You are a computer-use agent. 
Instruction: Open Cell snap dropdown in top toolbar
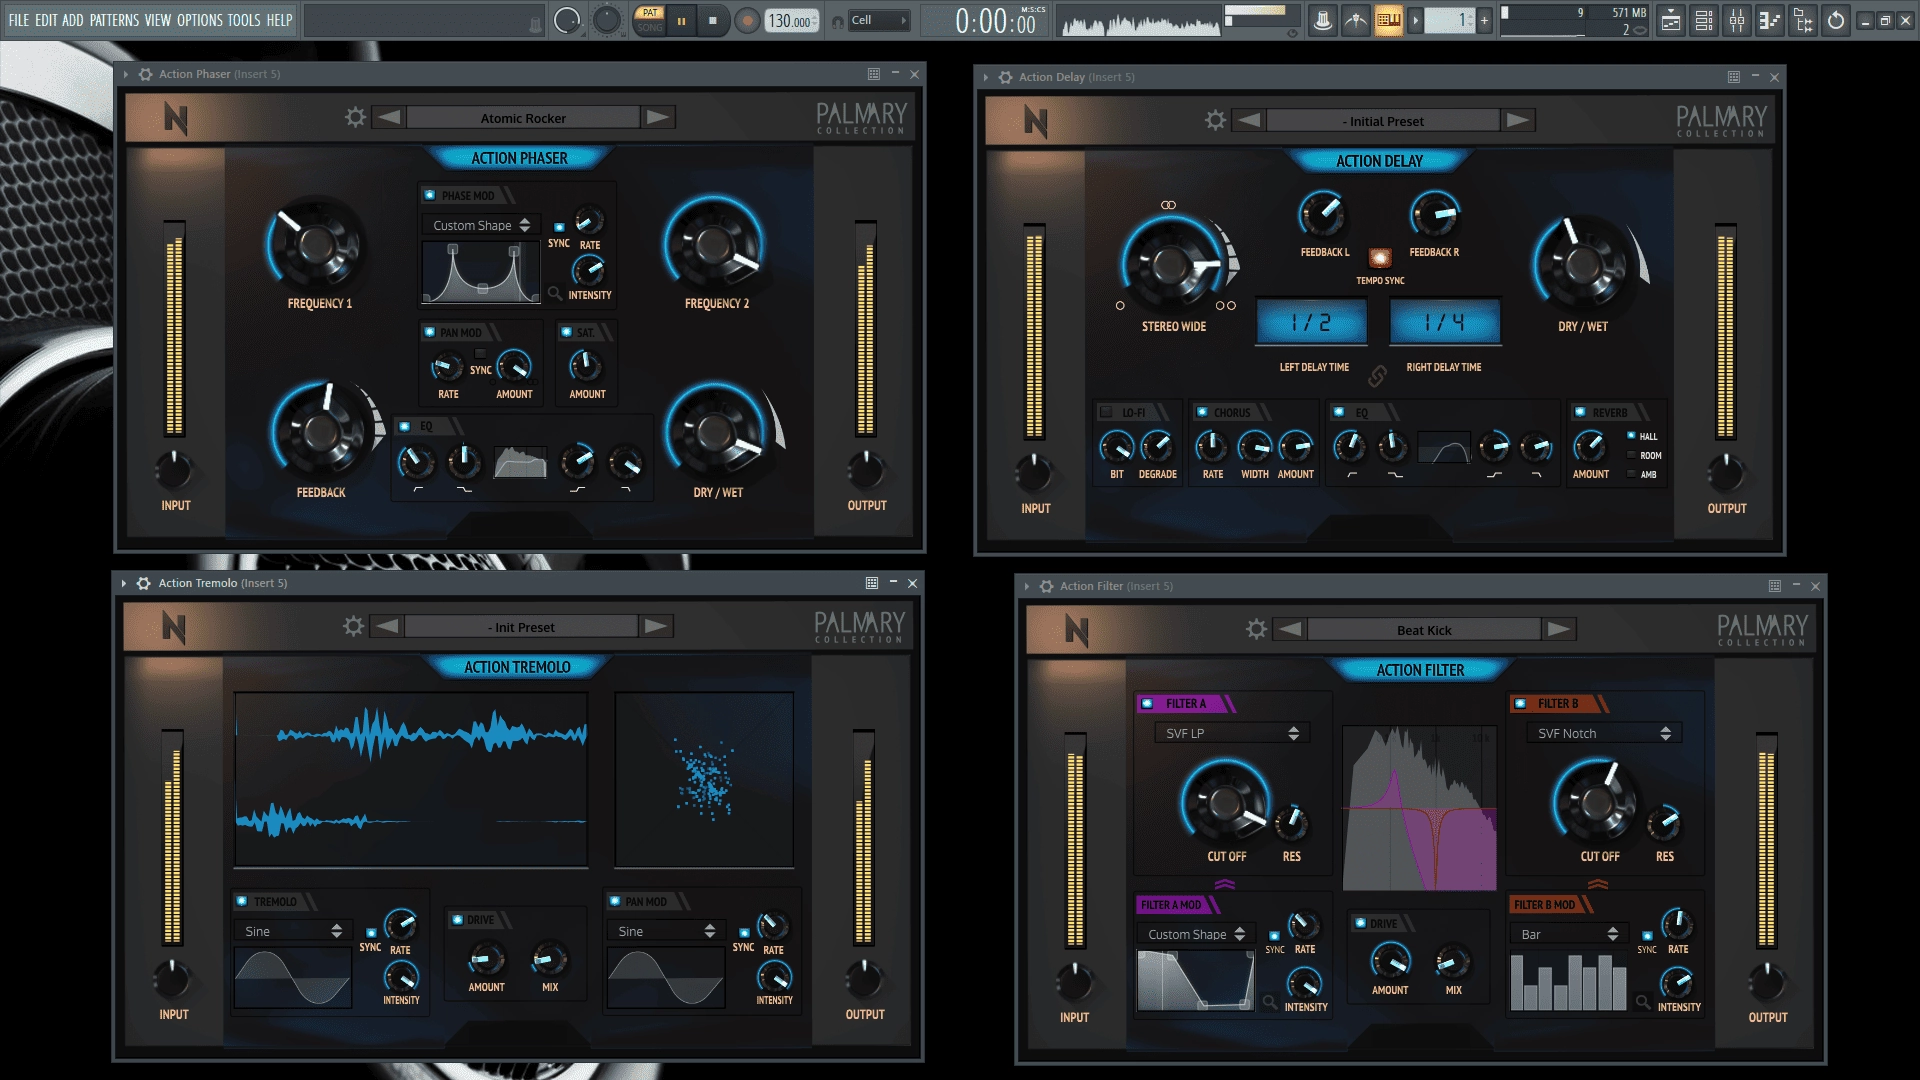pos(879,20)
